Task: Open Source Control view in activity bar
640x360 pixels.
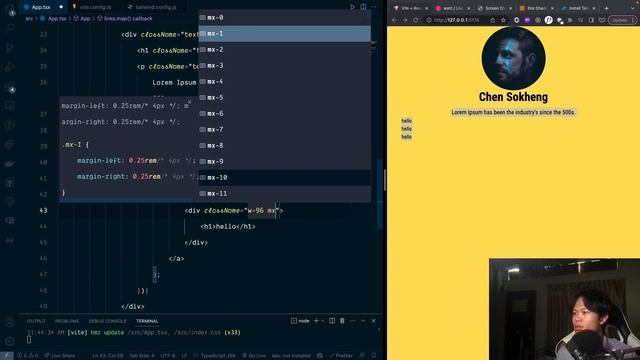Action: point(10,48)
